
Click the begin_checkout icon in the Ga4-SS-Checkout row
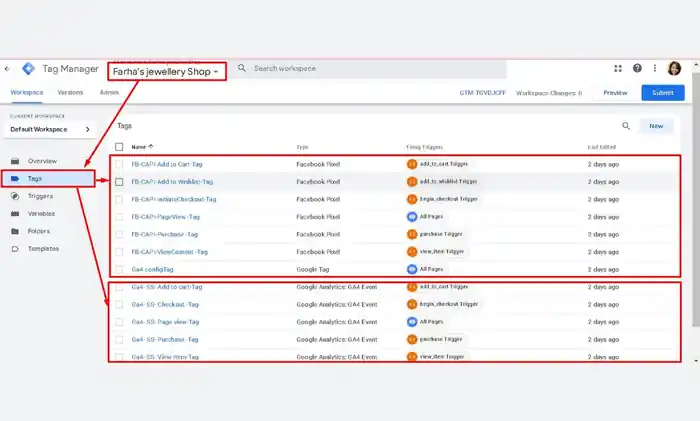click(412, 304)
